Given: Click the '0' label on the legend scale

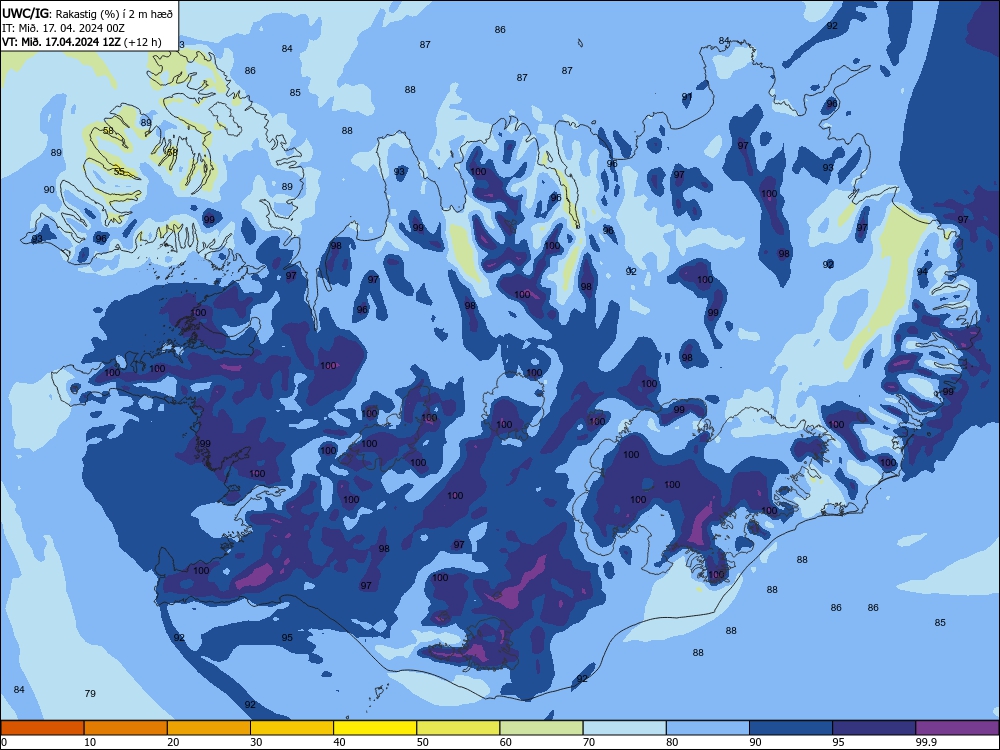Looking at the screenshot, I should click(4, 742).
